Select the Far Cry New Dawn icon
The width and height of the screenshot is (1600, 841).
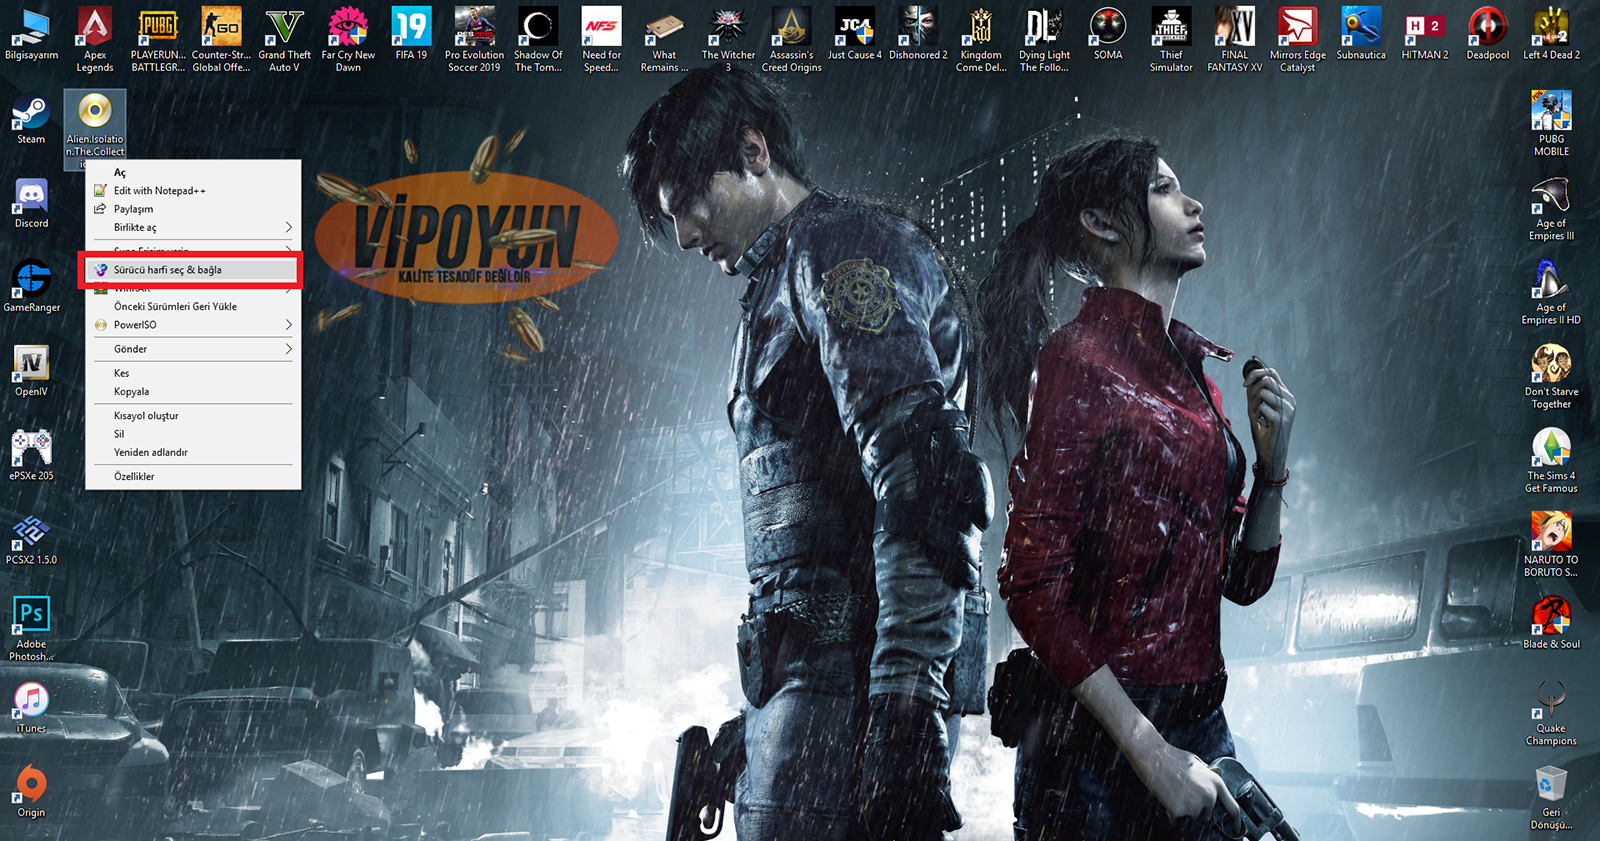click(x=348, y=40)
